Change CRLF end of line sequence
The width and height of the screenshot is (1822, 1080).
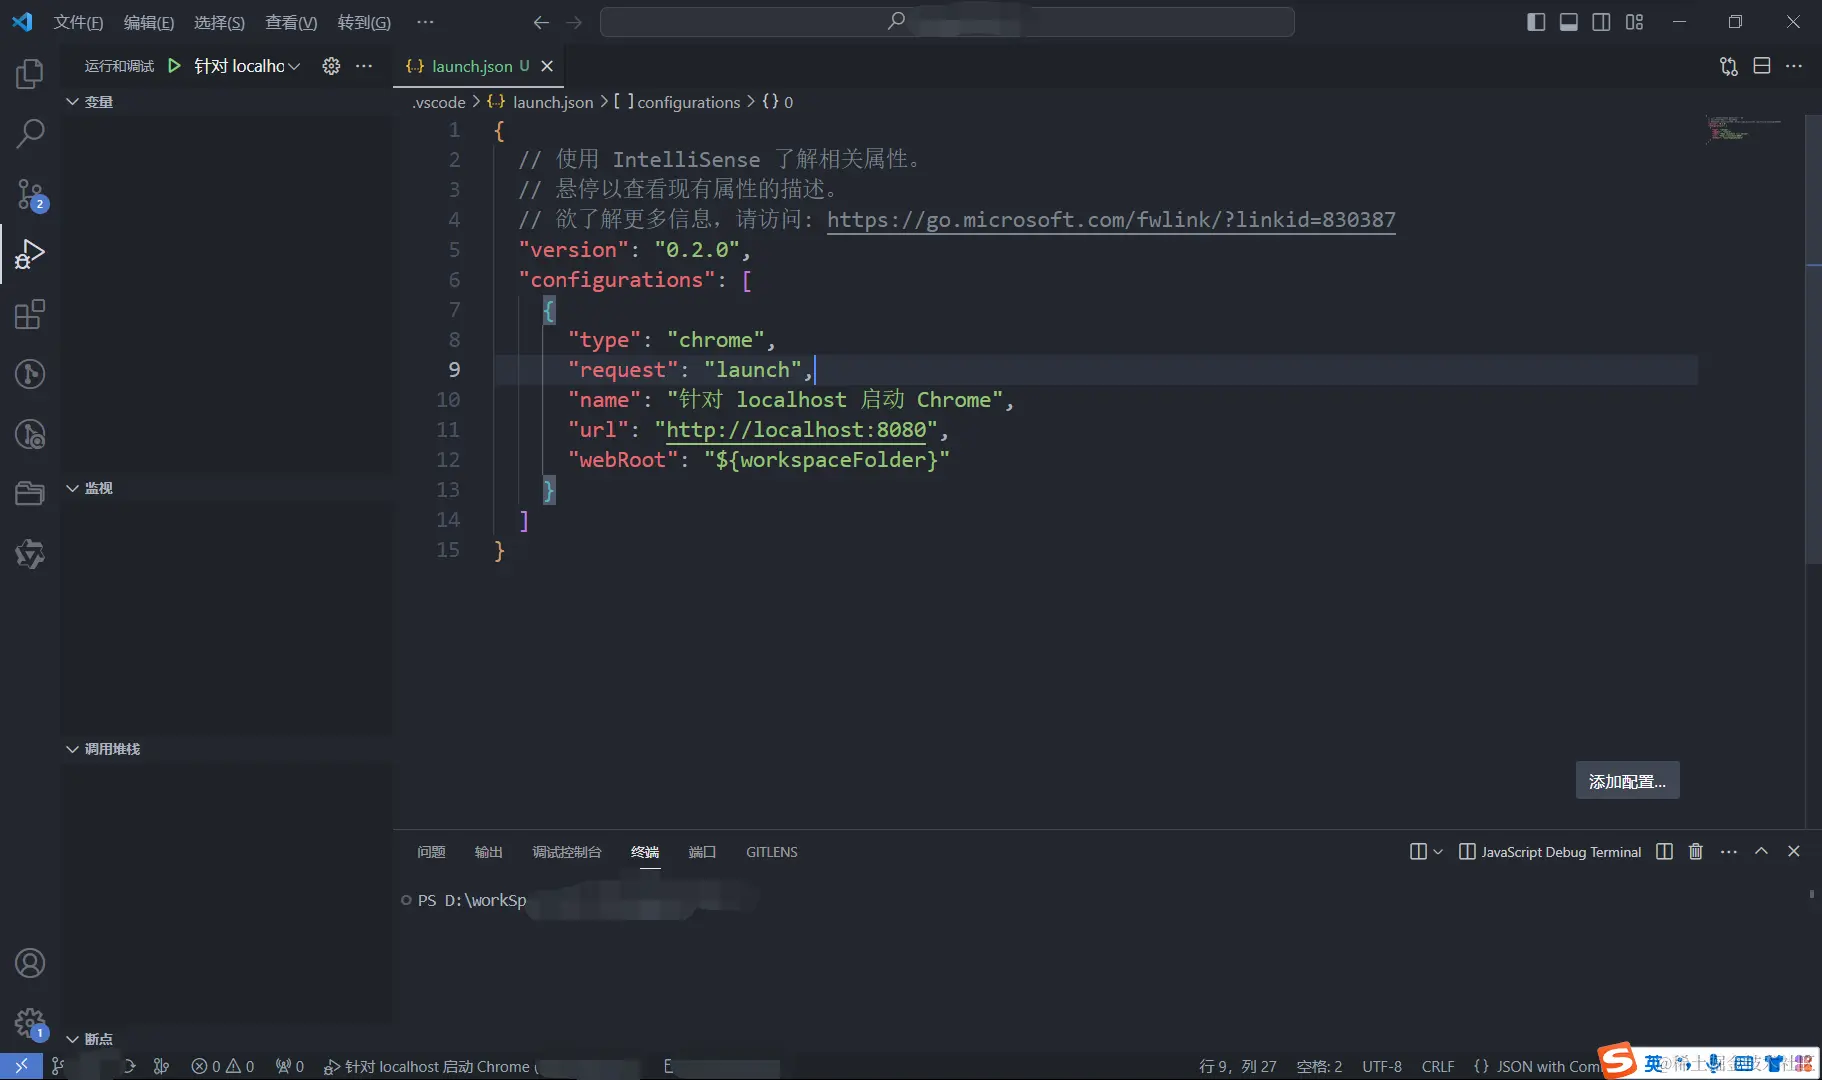pyautogui.click(x=1438, y=1066)
